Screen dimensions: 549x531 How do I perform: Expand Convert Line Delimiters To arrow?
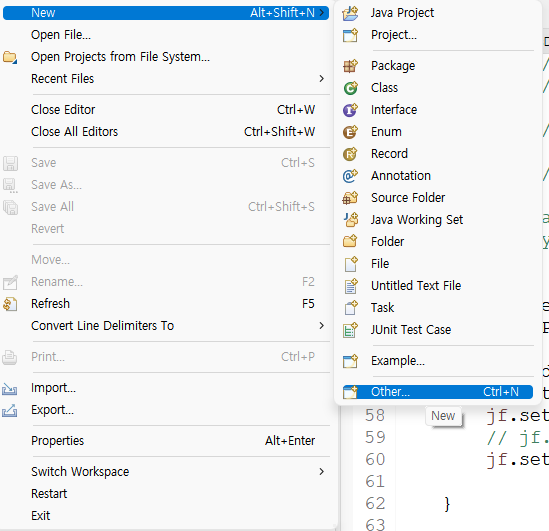point(321,326)
